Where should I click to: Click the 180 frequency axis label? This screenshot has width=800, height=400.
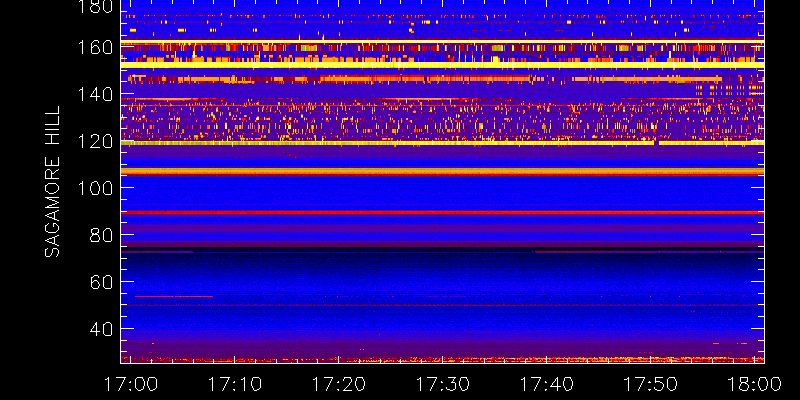click(95, 5)
